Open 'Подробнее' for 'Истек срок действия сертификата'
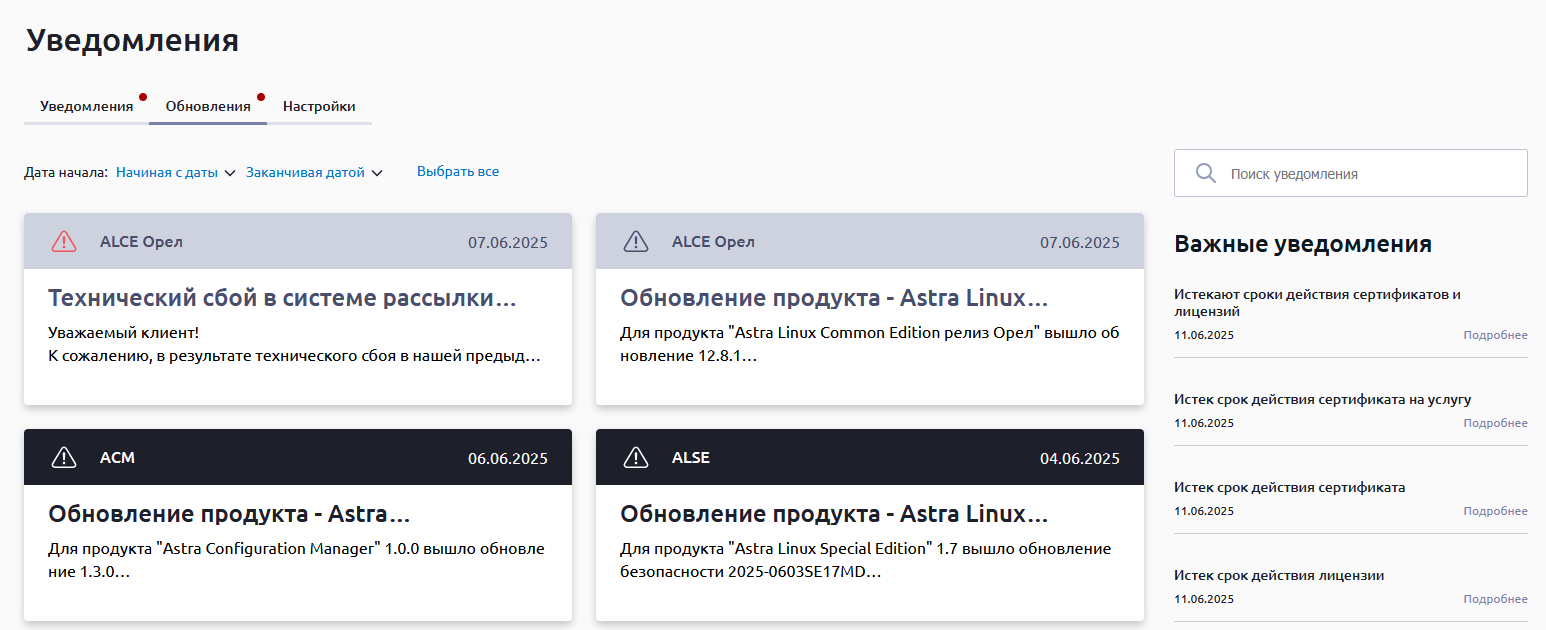This screenshot has width=1546, height=630. tap(1495, 511)
